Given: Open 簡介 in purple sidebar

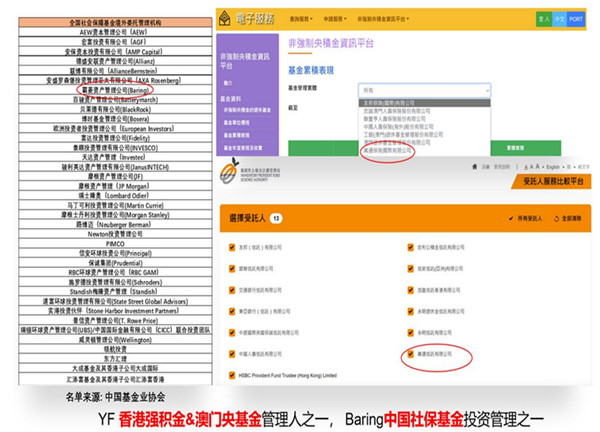Looking at the screenshot, I should [228, 83].
